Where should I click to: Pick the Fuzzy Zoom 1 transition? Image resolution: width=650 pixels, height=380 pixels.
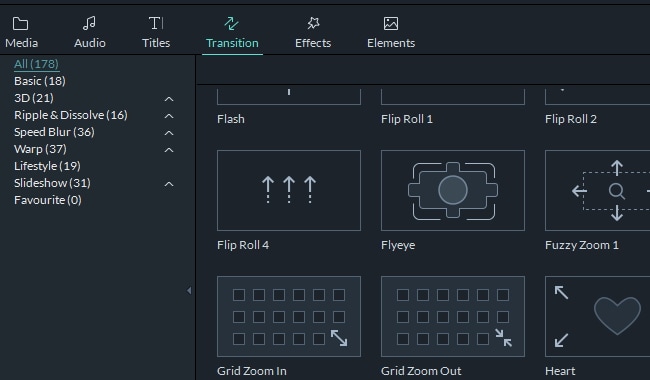[x=597, y=190]
